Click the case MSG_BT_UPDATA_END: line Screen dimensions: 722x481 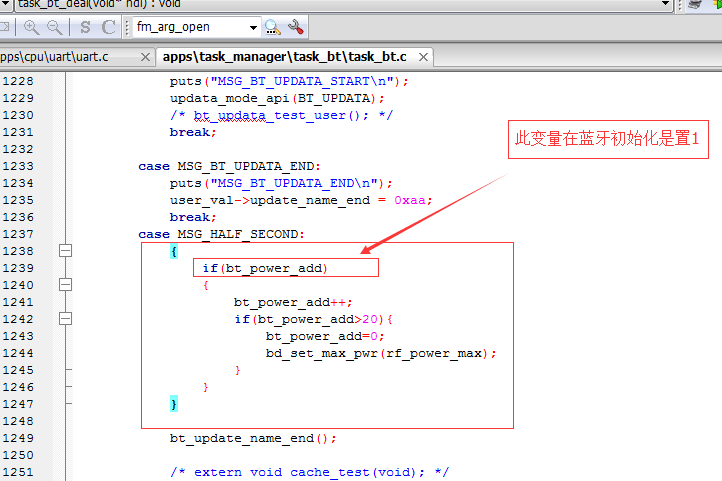tap(229, 166)
